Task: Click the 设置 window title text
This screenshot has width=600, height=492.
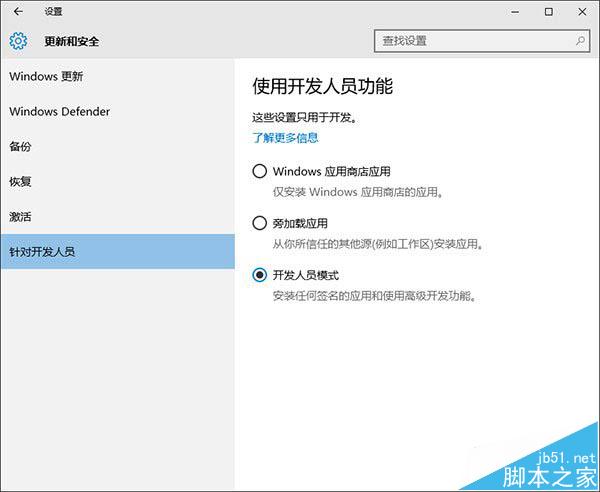Action: tap(53, 12)
